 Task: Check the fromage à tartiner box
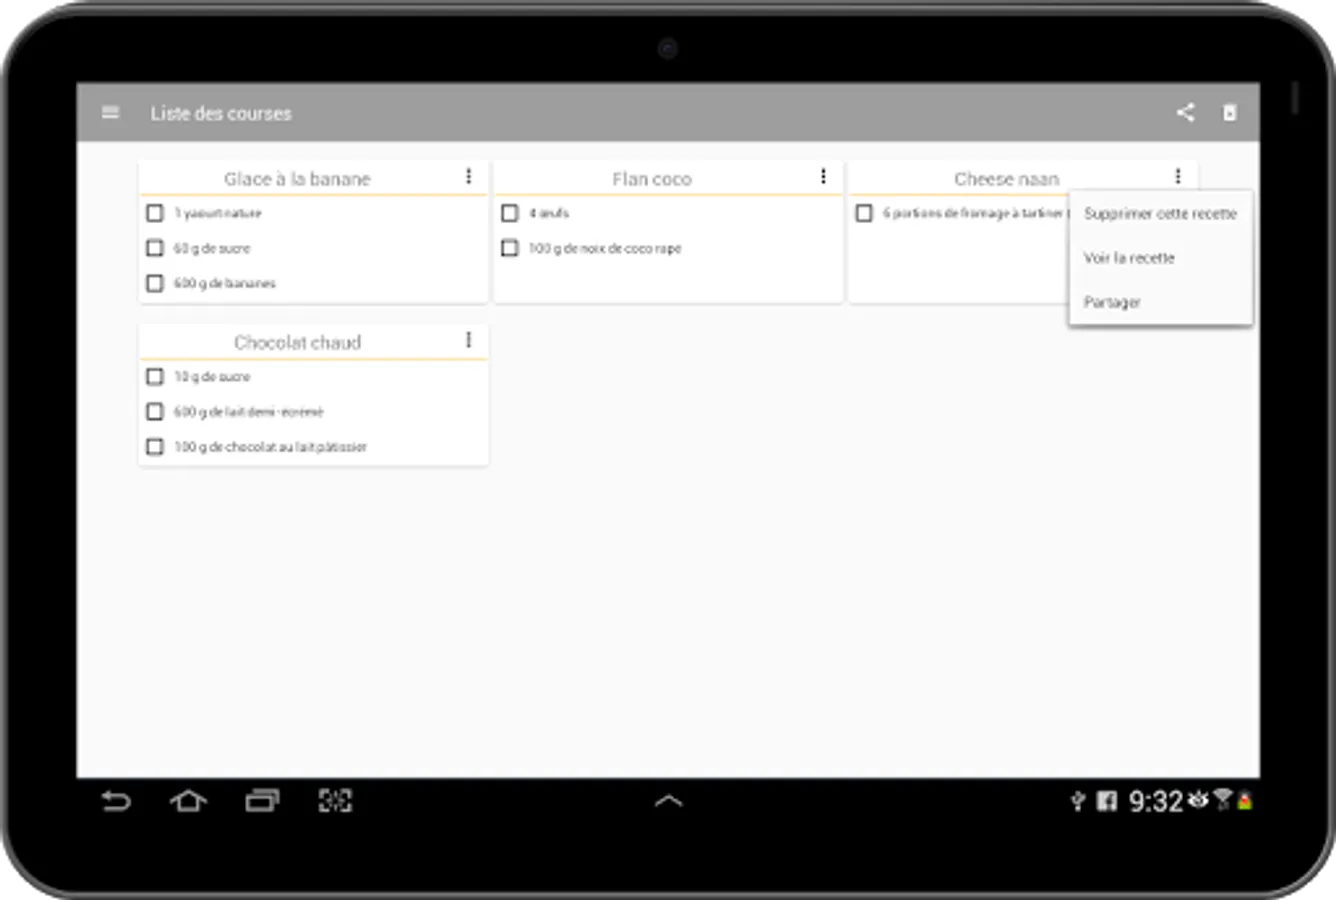865,213
